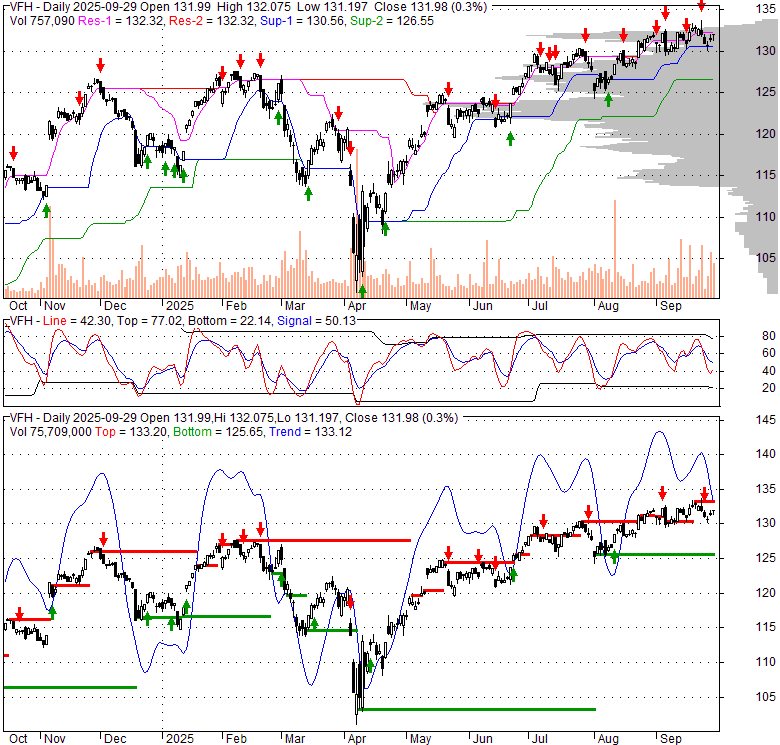Image resolution: width=780 pixels, height=745 pixels.
Task: Click the 125 label on the support-resistance chart axis
Action: pyautogui.click(x=766, y=92)
